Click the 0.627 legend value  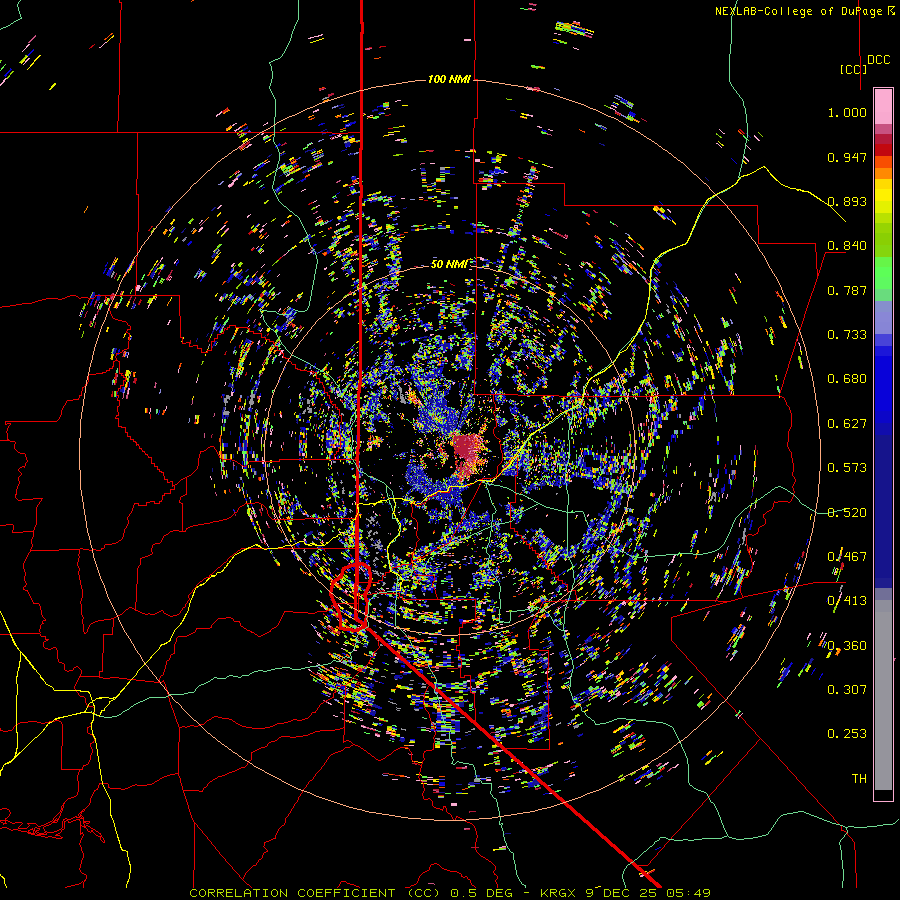click(847, 424)
